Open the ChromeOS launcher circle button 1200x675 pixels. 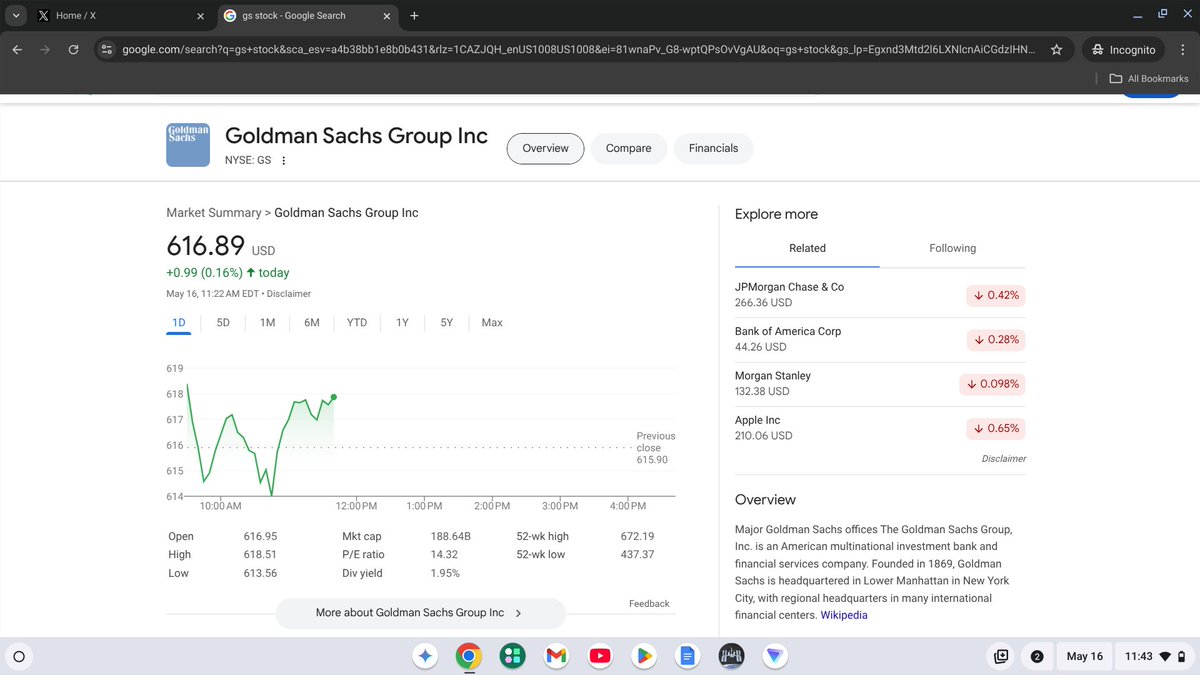point(18,656)
